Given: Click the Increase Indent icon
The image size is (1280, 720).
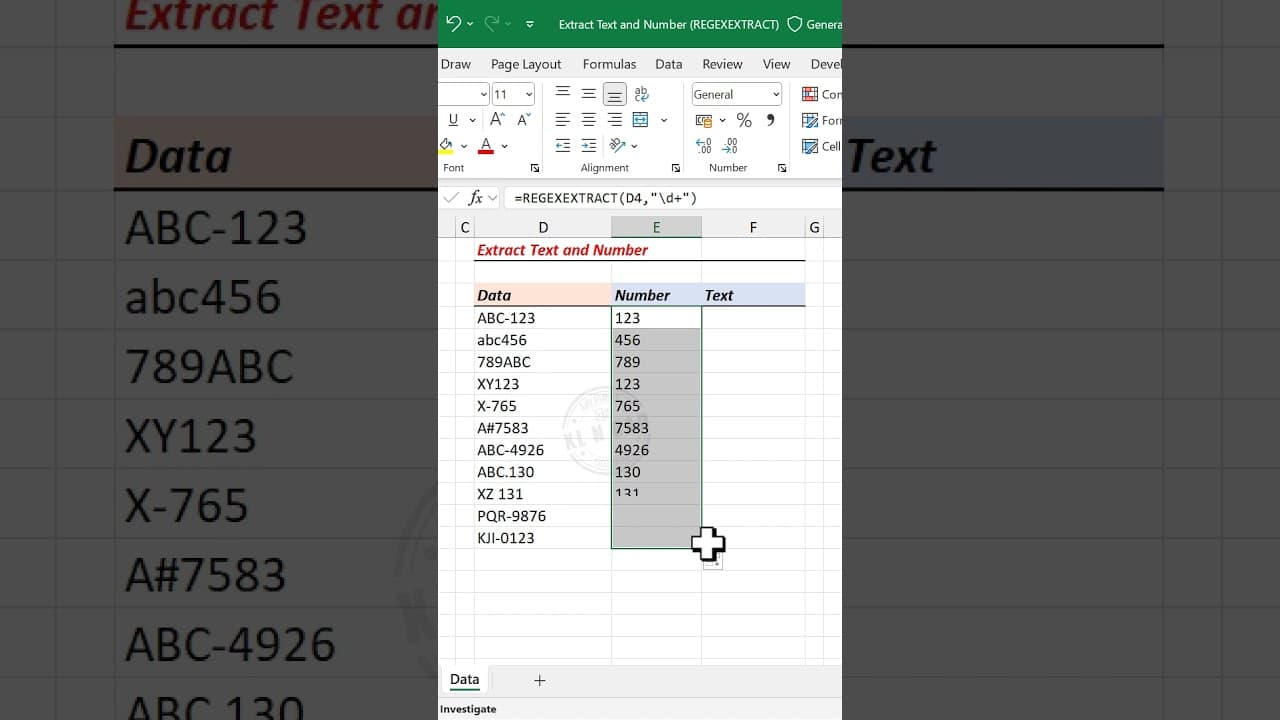Looking at the screenshot, I should (589, 145).
